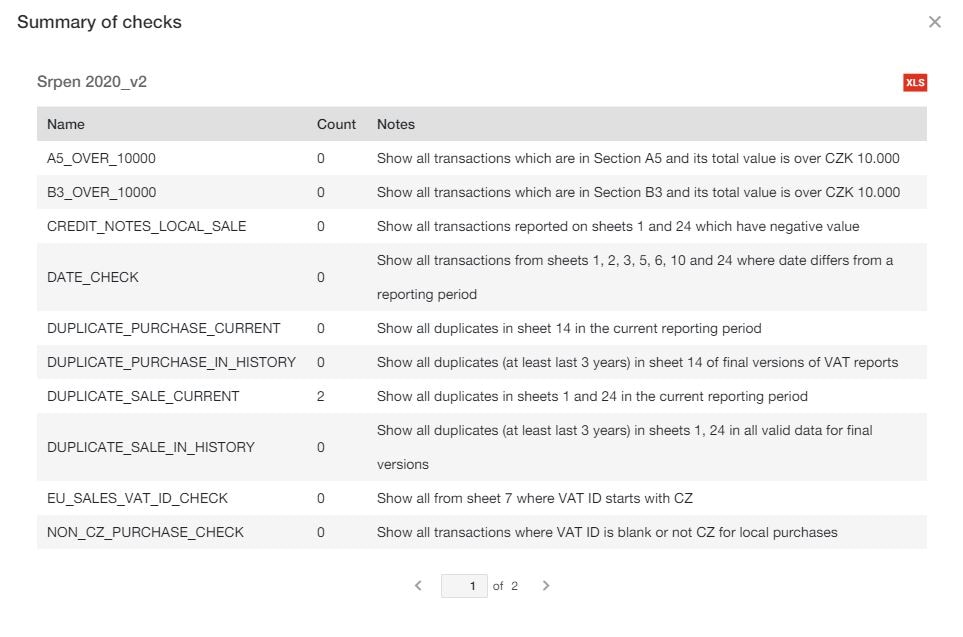Image resolution: width=963 pixels, height=637 pixels.
Task: Open DUPLICATE_SALE_CURRENT check
Action: click(143, 396)
